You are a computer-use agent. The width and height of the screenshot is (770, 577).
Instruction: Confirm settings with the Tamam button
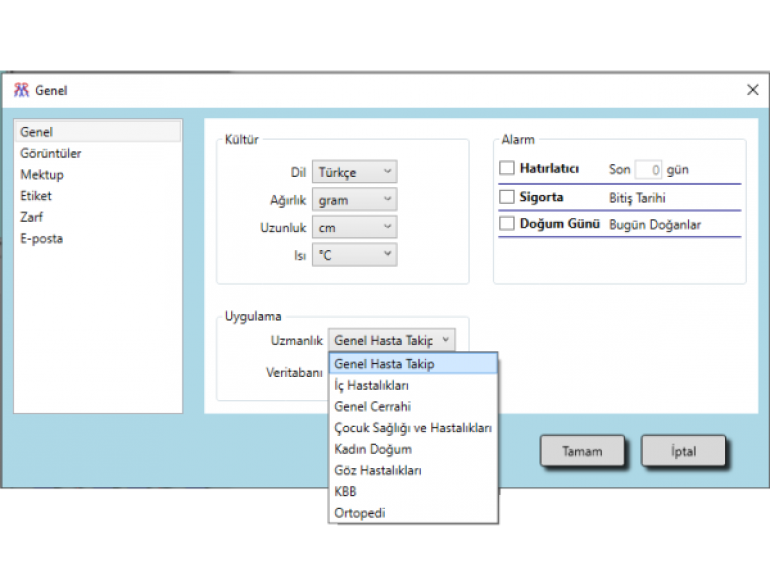(582, 451)
